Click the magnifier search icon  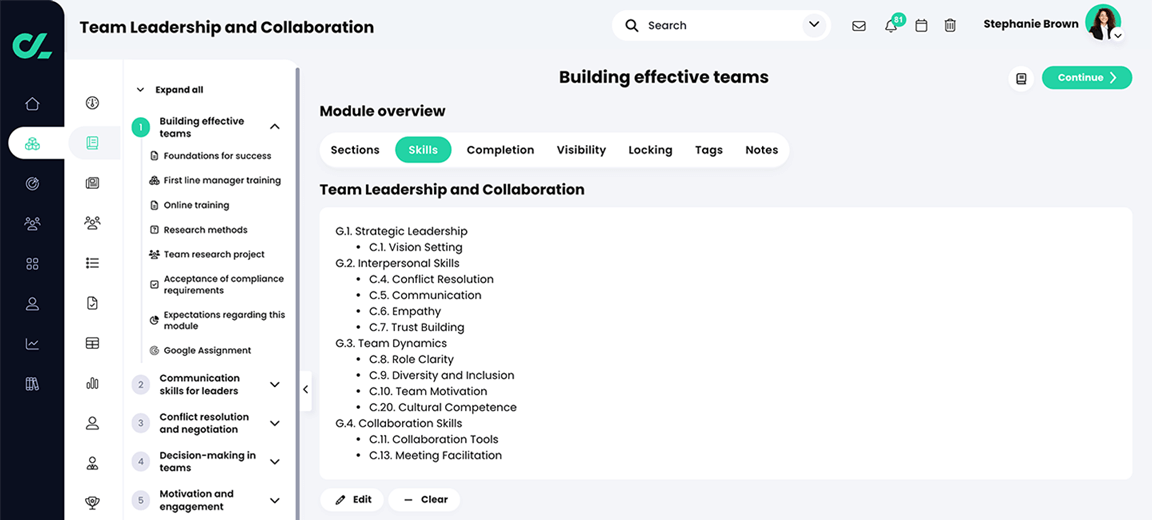pos(632,26)
